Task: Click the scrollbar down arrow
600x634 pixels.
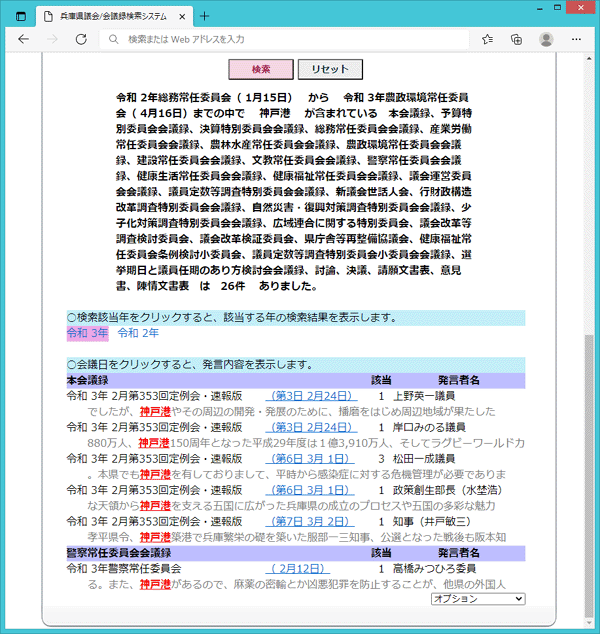Action: 589,623
